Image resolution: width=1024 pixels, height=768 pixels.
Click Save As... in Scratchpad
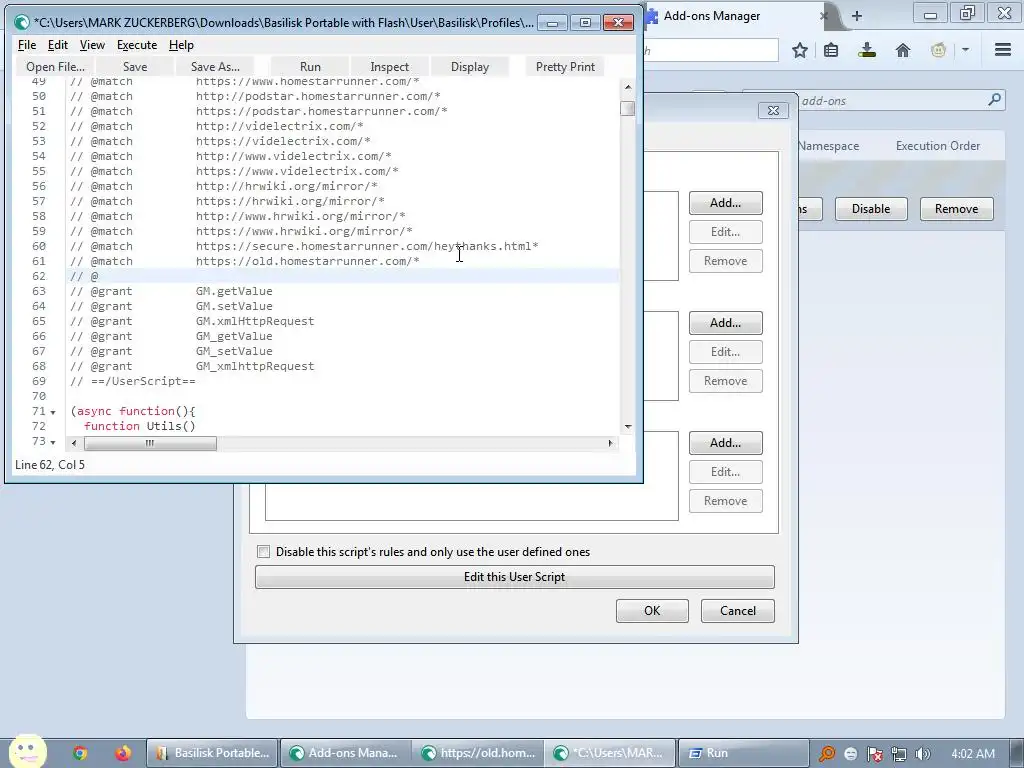click(215, 67)
